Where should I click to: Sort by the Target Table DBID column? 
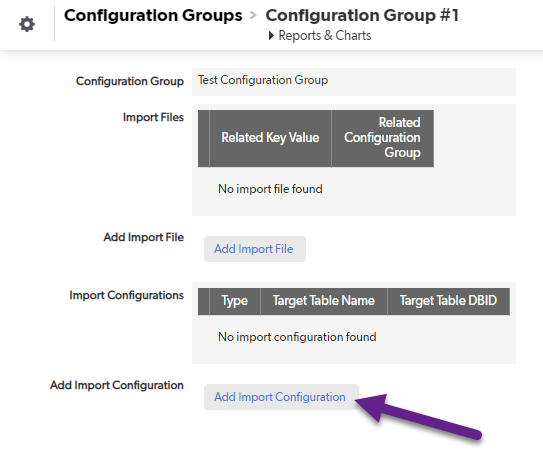(x=448, y=301)
